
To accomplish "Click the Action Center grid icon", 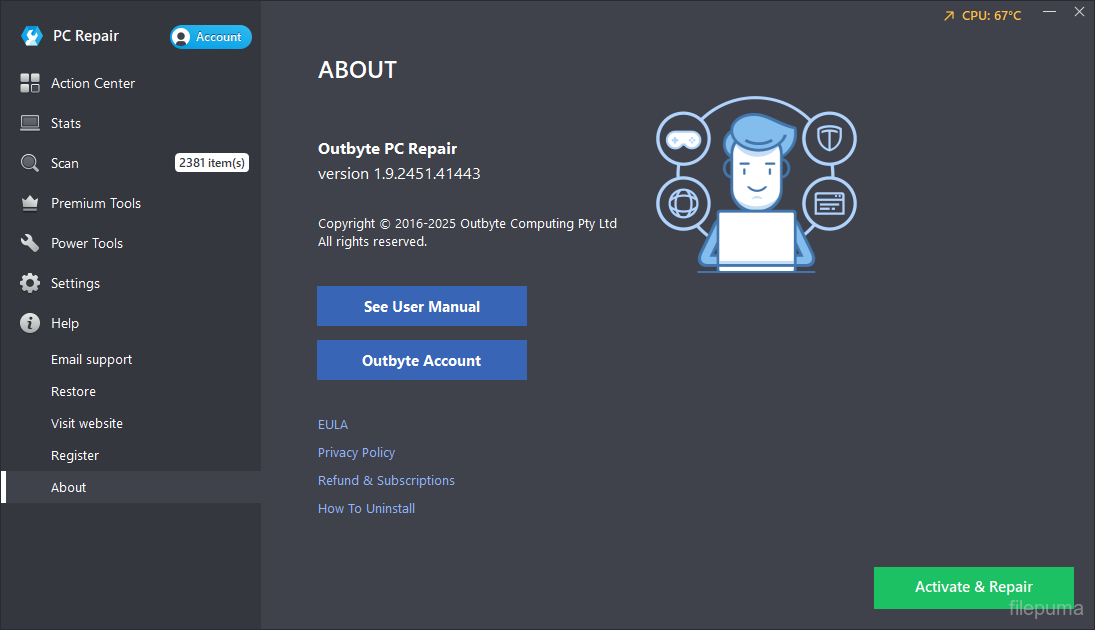I will coord(30,84).
